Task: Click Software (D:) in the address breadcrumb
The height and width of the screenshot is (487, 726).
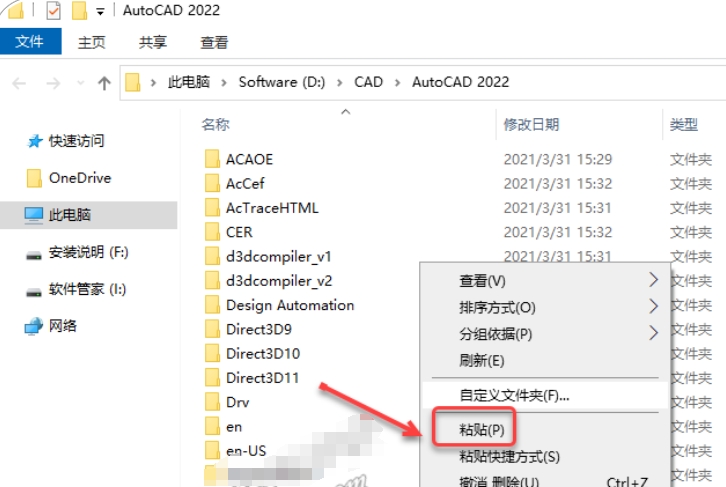Action: (x=282, y=82)
